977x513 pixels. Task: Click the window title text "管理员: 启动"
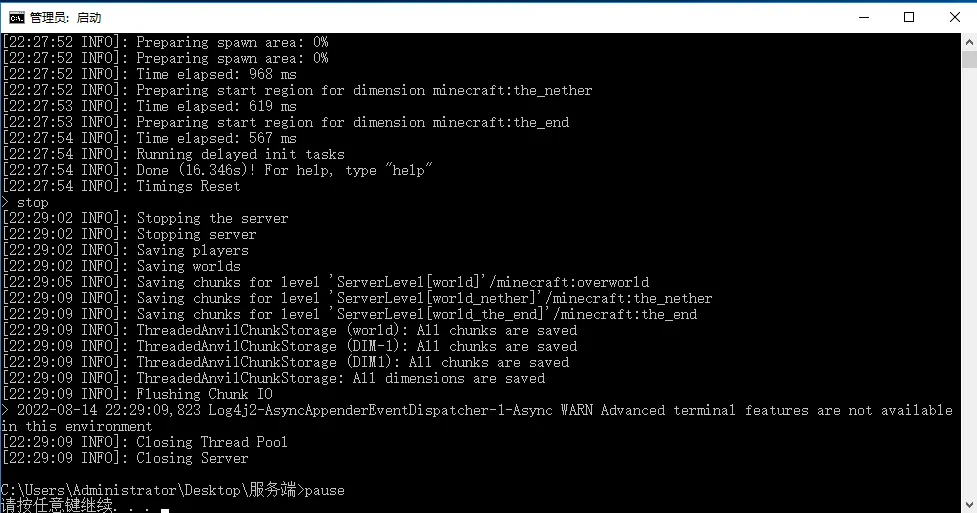[x=66, y=18]
